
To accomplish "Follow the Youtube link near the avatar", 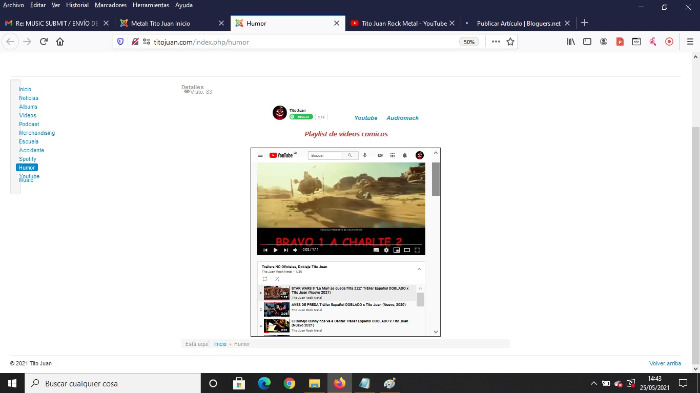I will click(366, 118).
